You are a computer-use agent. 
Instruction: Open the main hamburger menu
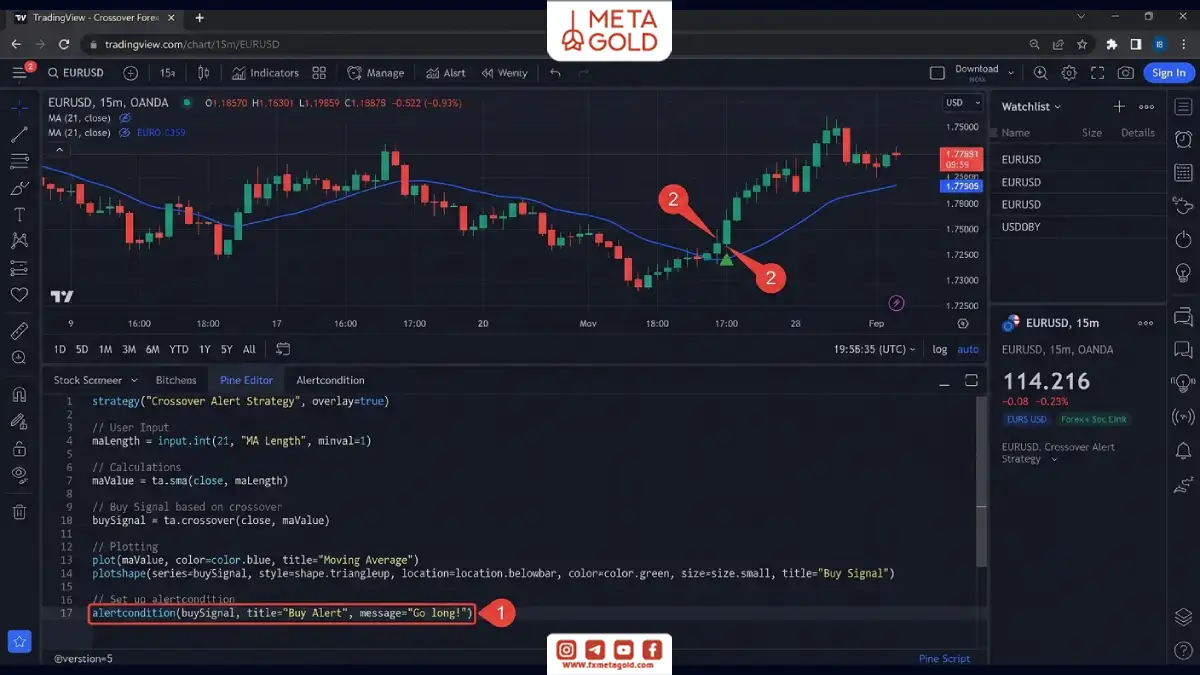tap(19, 73)
